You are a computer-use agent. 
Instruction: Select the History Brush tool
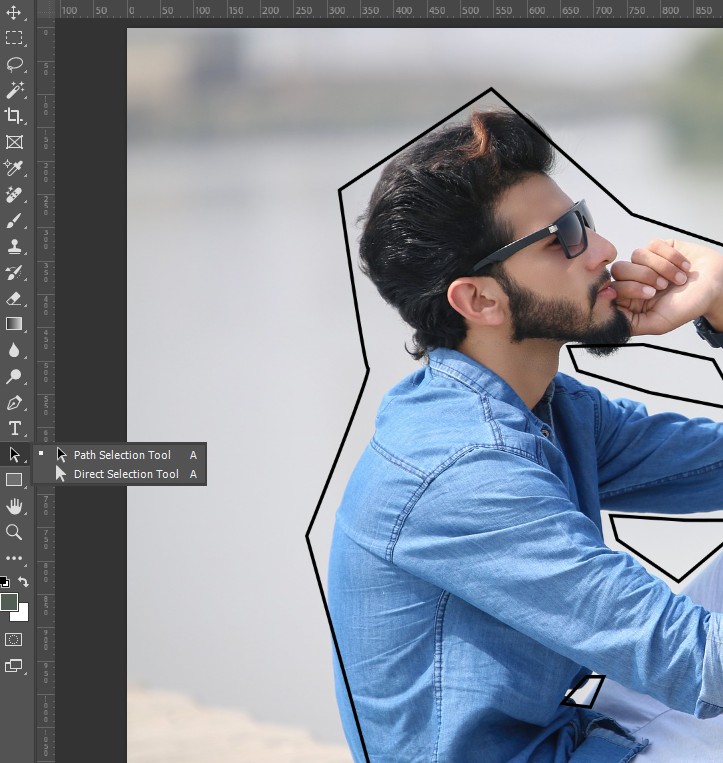(x=14, y=272)
